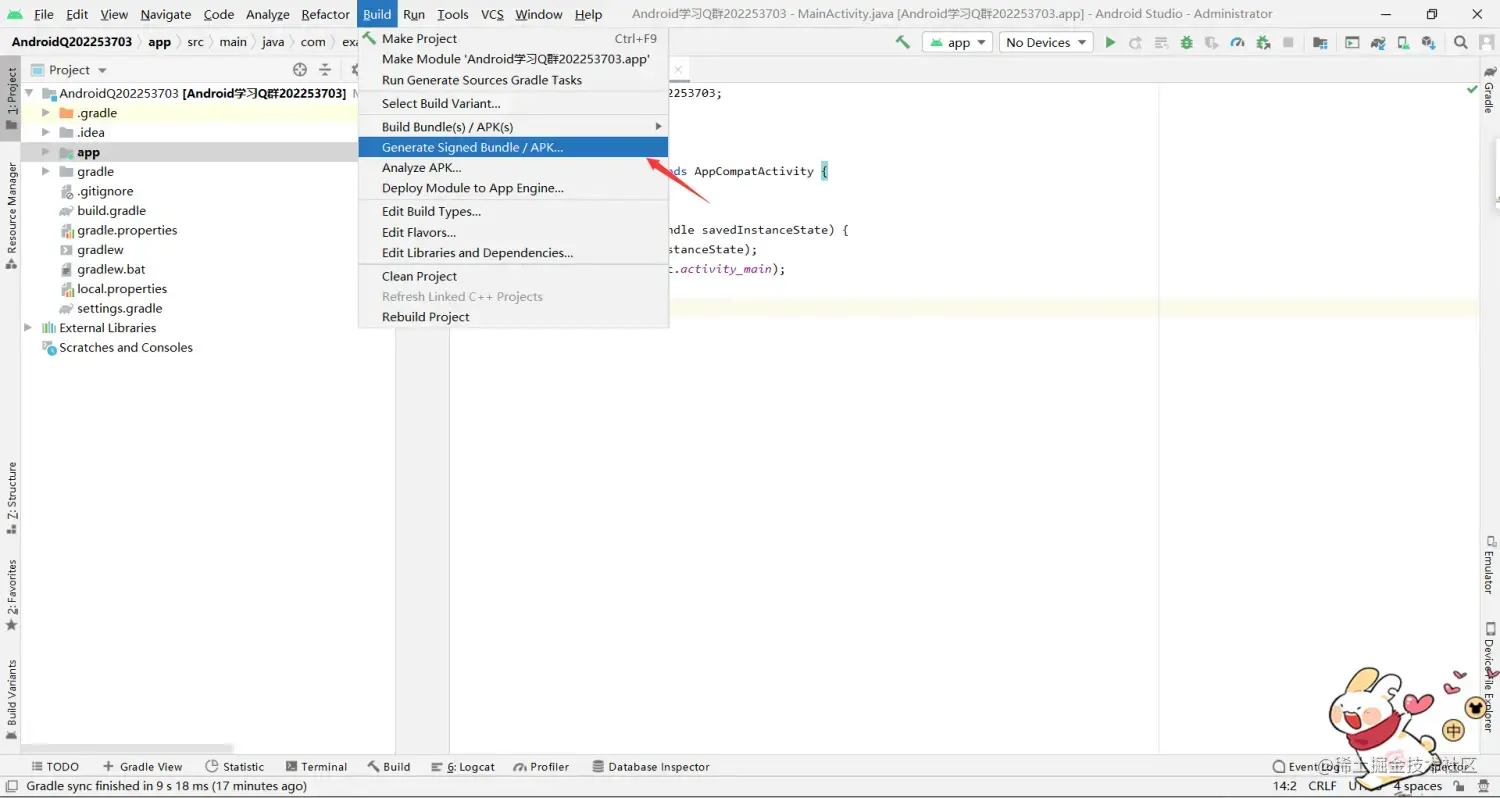Select the settings.gradle file in tree
This screenshot has height=798, width=1500.
(x=119, y=308)
